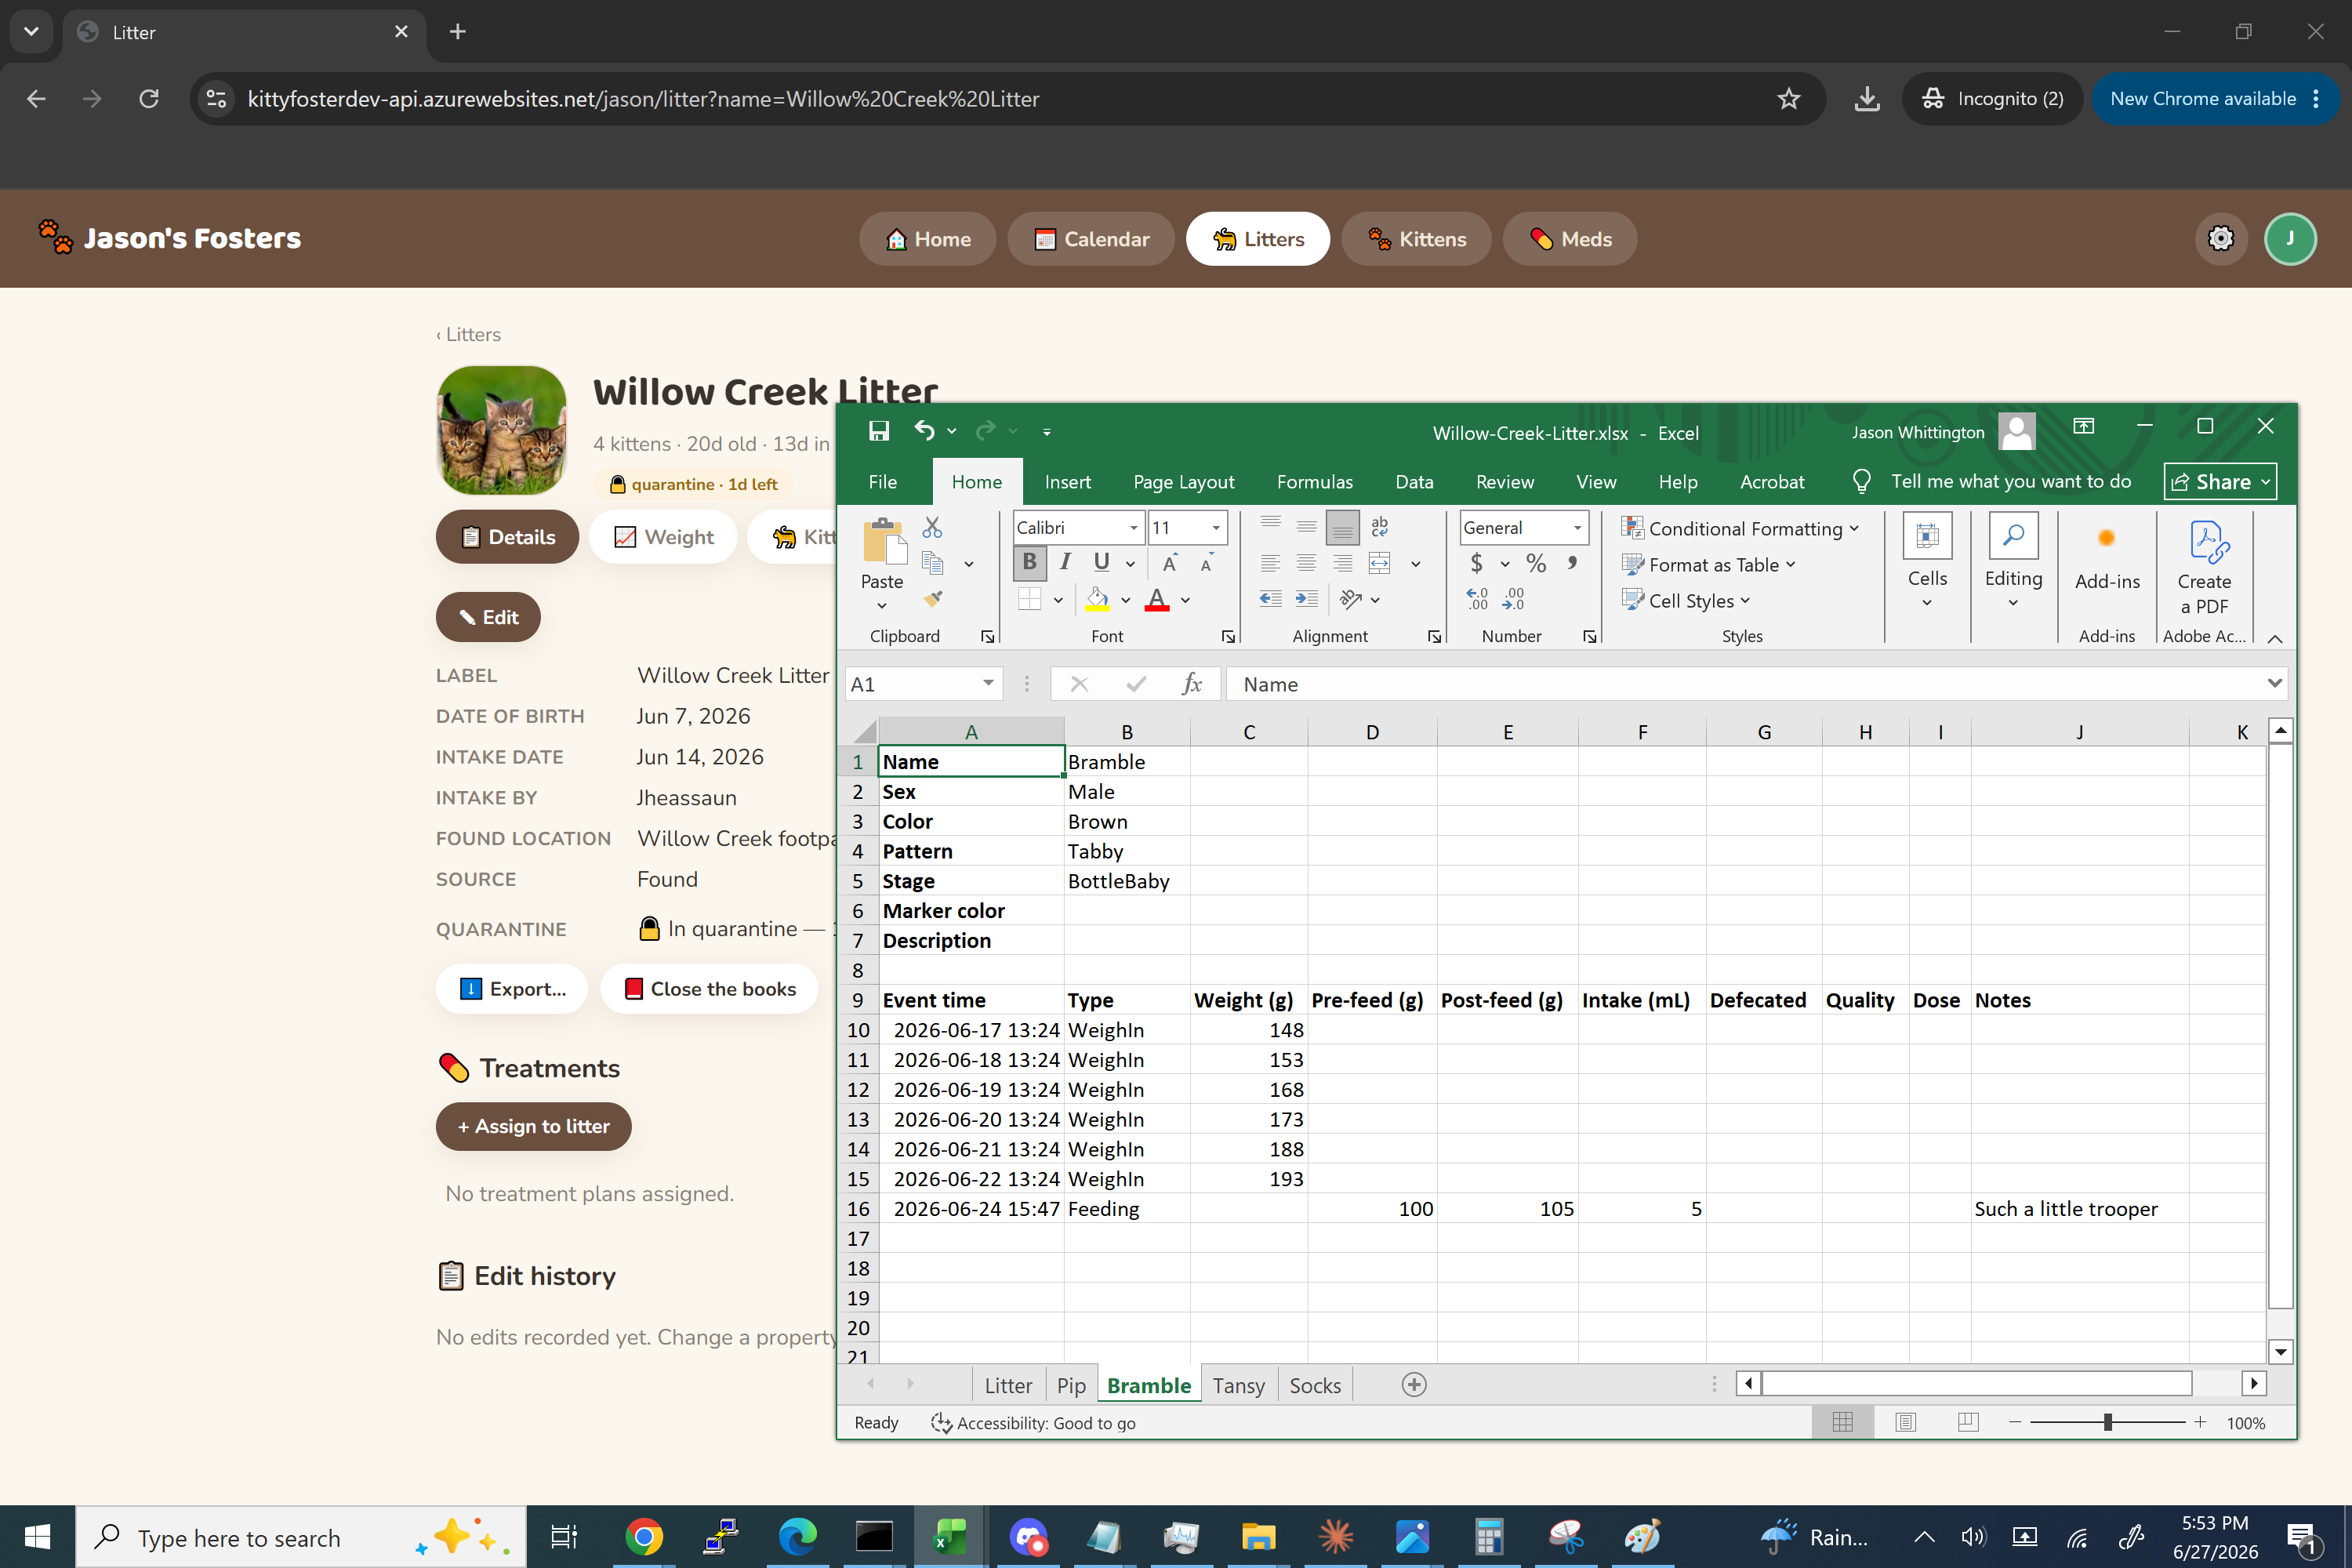Align cell text to the right
The image size is (2352, 1568).
(x=1343, y=563)
